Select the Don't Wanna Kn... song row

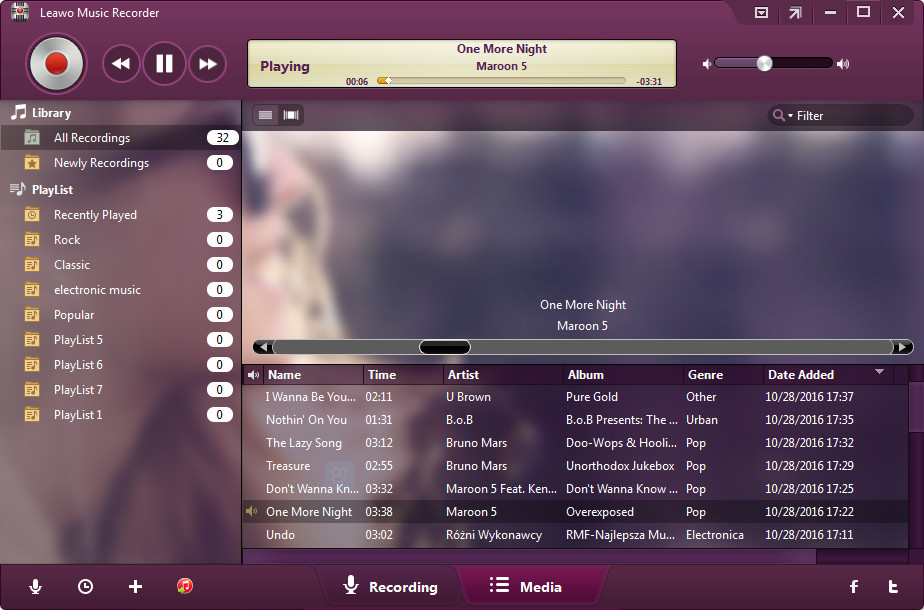[x=575, y=489]
